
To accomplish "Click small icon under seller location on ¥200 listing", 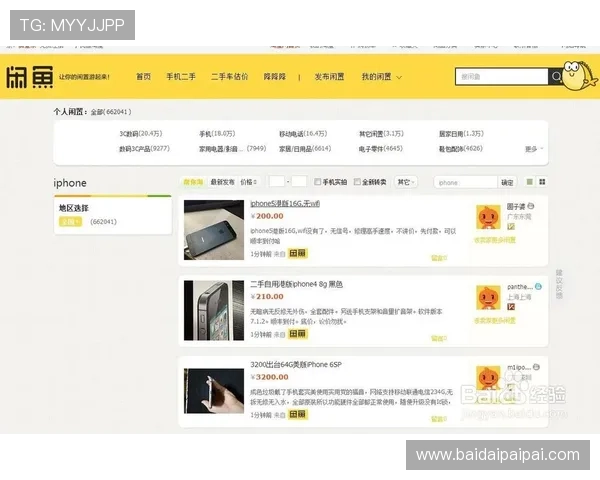I will (x=511, y=227).
